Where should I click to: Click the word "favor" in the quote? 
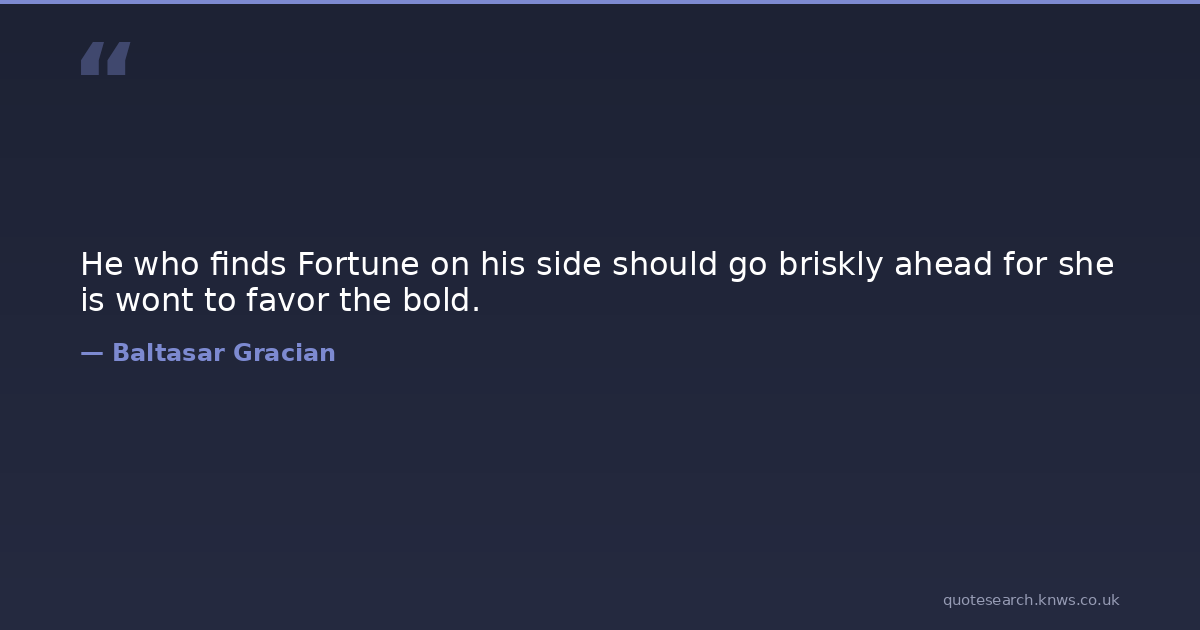click(288, 300)
